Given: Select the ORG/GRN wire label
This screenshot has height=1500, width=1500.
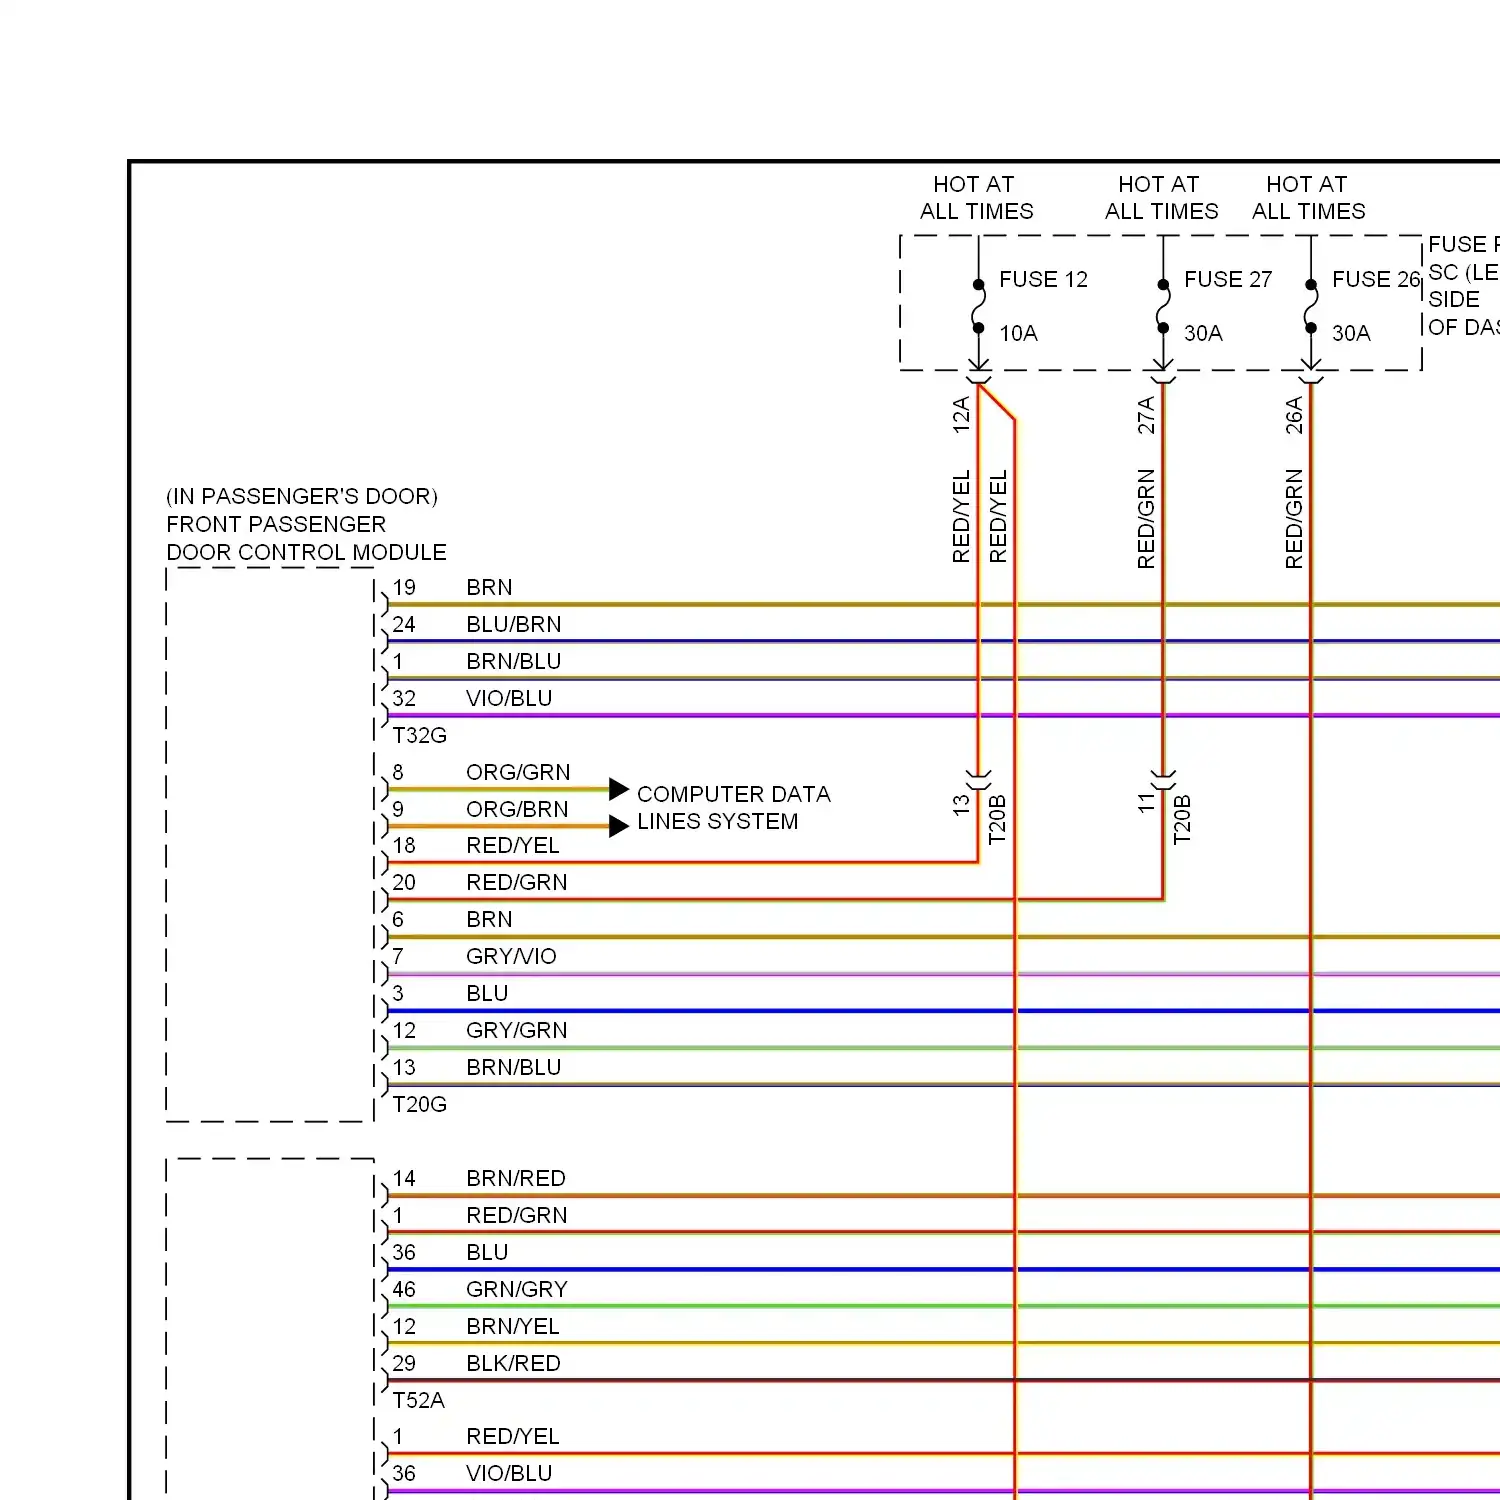Looking at the screenshot, I should pos(518,772).
